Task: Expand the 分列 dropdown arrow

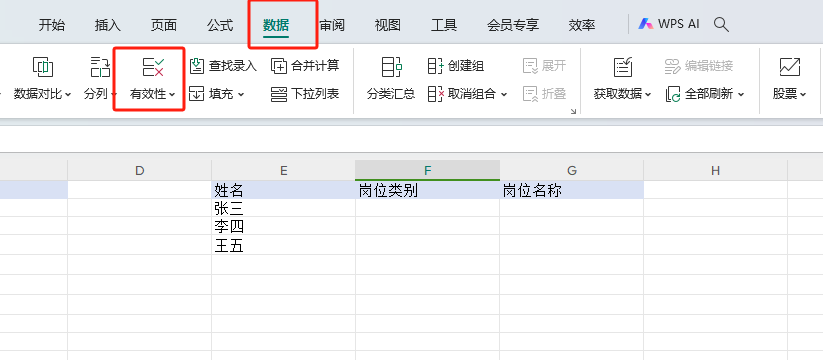Action: tap(114, 95)
